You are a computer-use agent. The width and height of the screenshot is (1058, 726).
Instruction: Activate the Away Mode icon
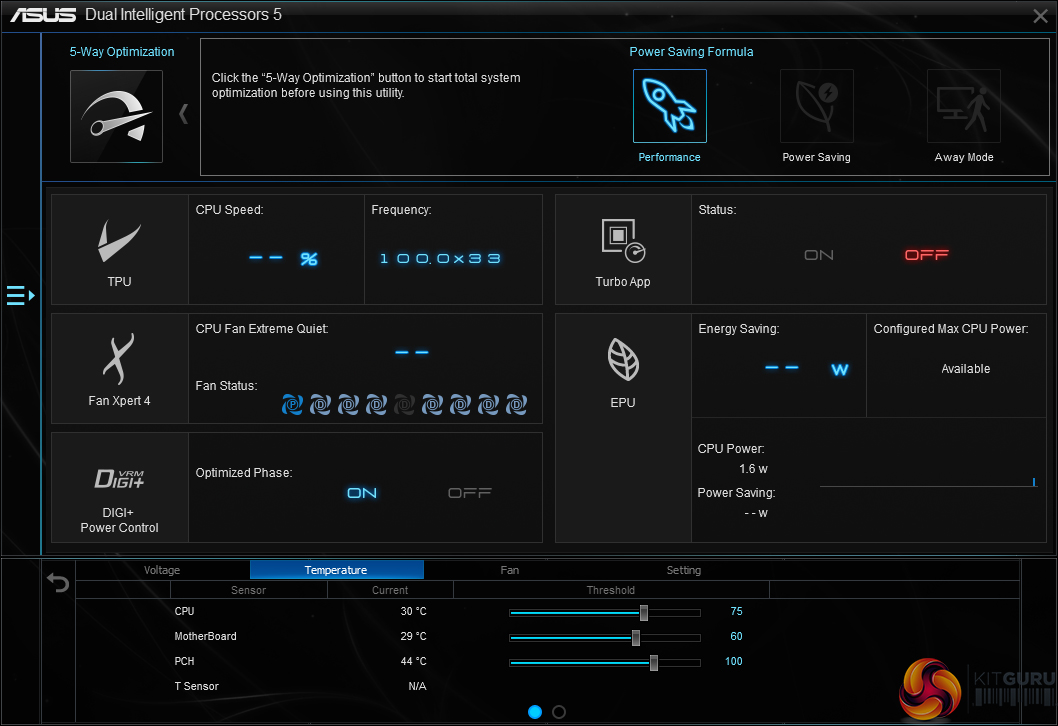(963, 106)
